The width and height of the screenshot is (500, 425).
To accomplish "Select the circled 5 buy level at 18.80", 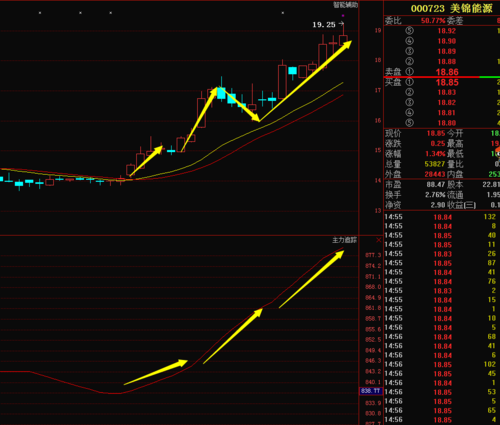I will tap(442, 123).
